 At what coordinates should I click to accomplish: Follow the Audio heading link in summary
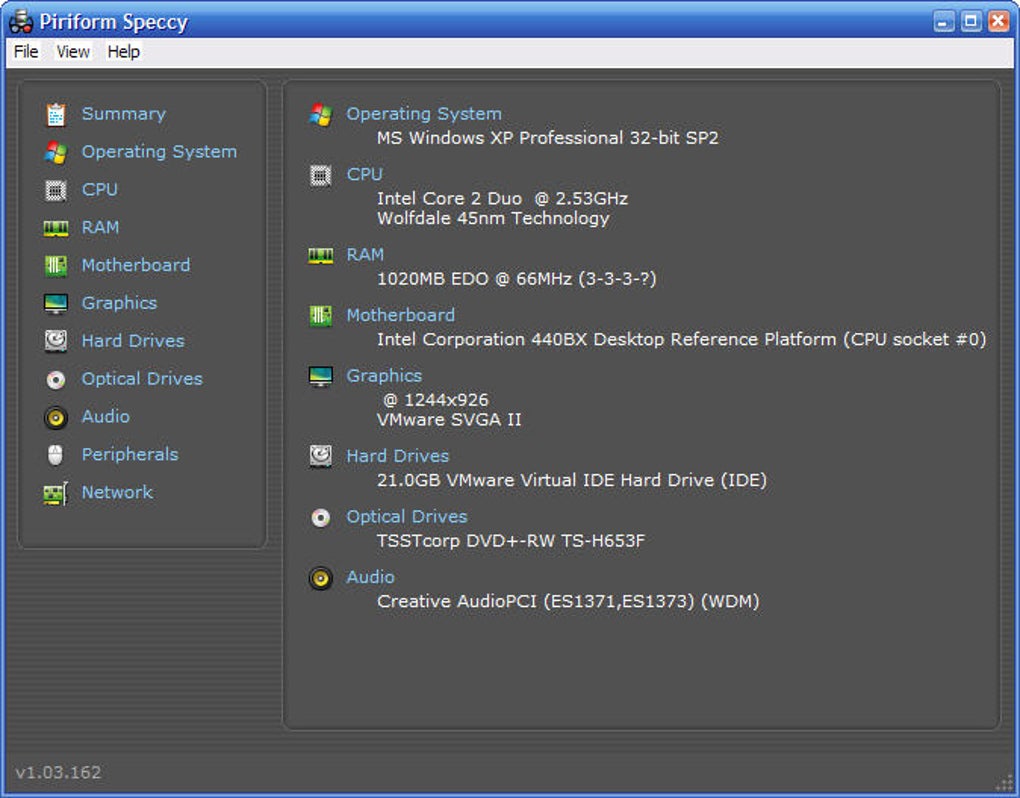pos(370,577)
